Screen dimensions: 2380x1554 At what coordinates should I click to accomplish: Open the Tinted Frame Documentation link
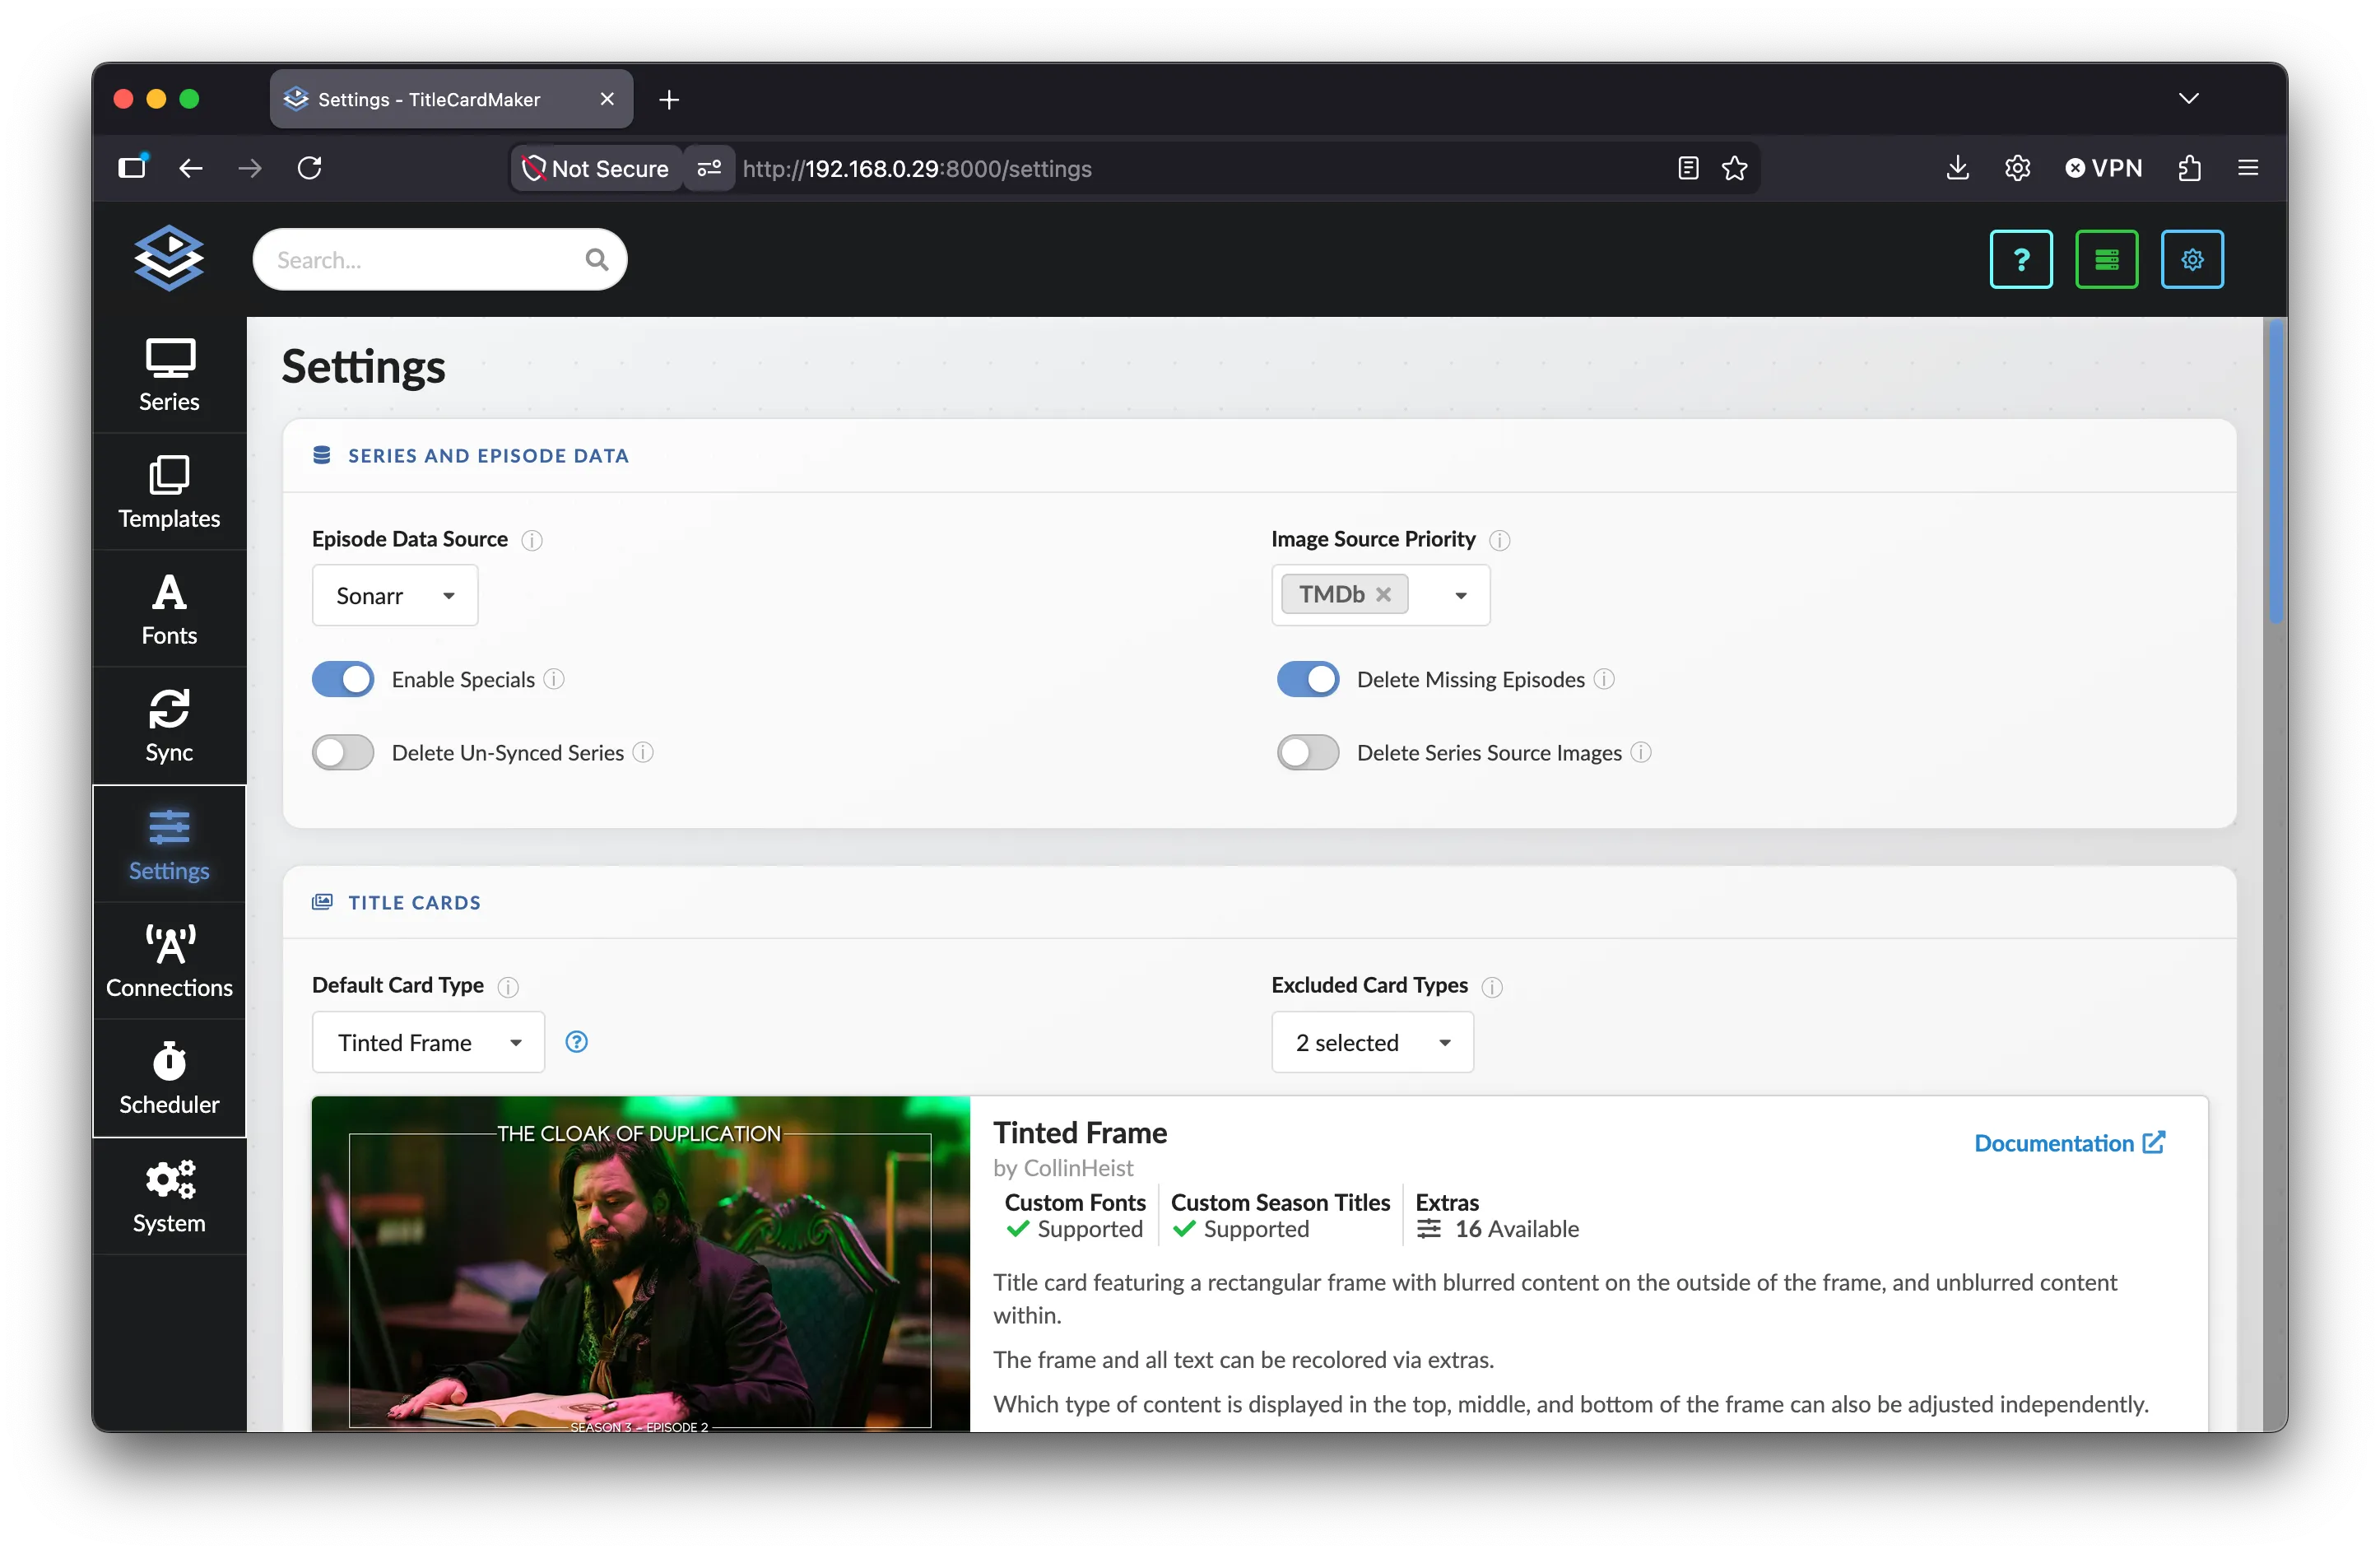pyautogui.click(x=2070, y=1143)
